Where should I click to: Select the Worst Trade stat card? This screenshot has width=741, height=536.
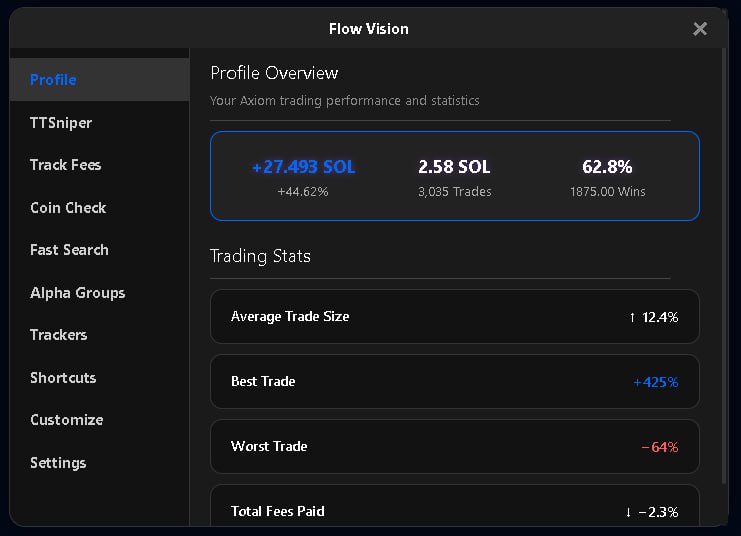pyautogui.click(x=454, y=447)
